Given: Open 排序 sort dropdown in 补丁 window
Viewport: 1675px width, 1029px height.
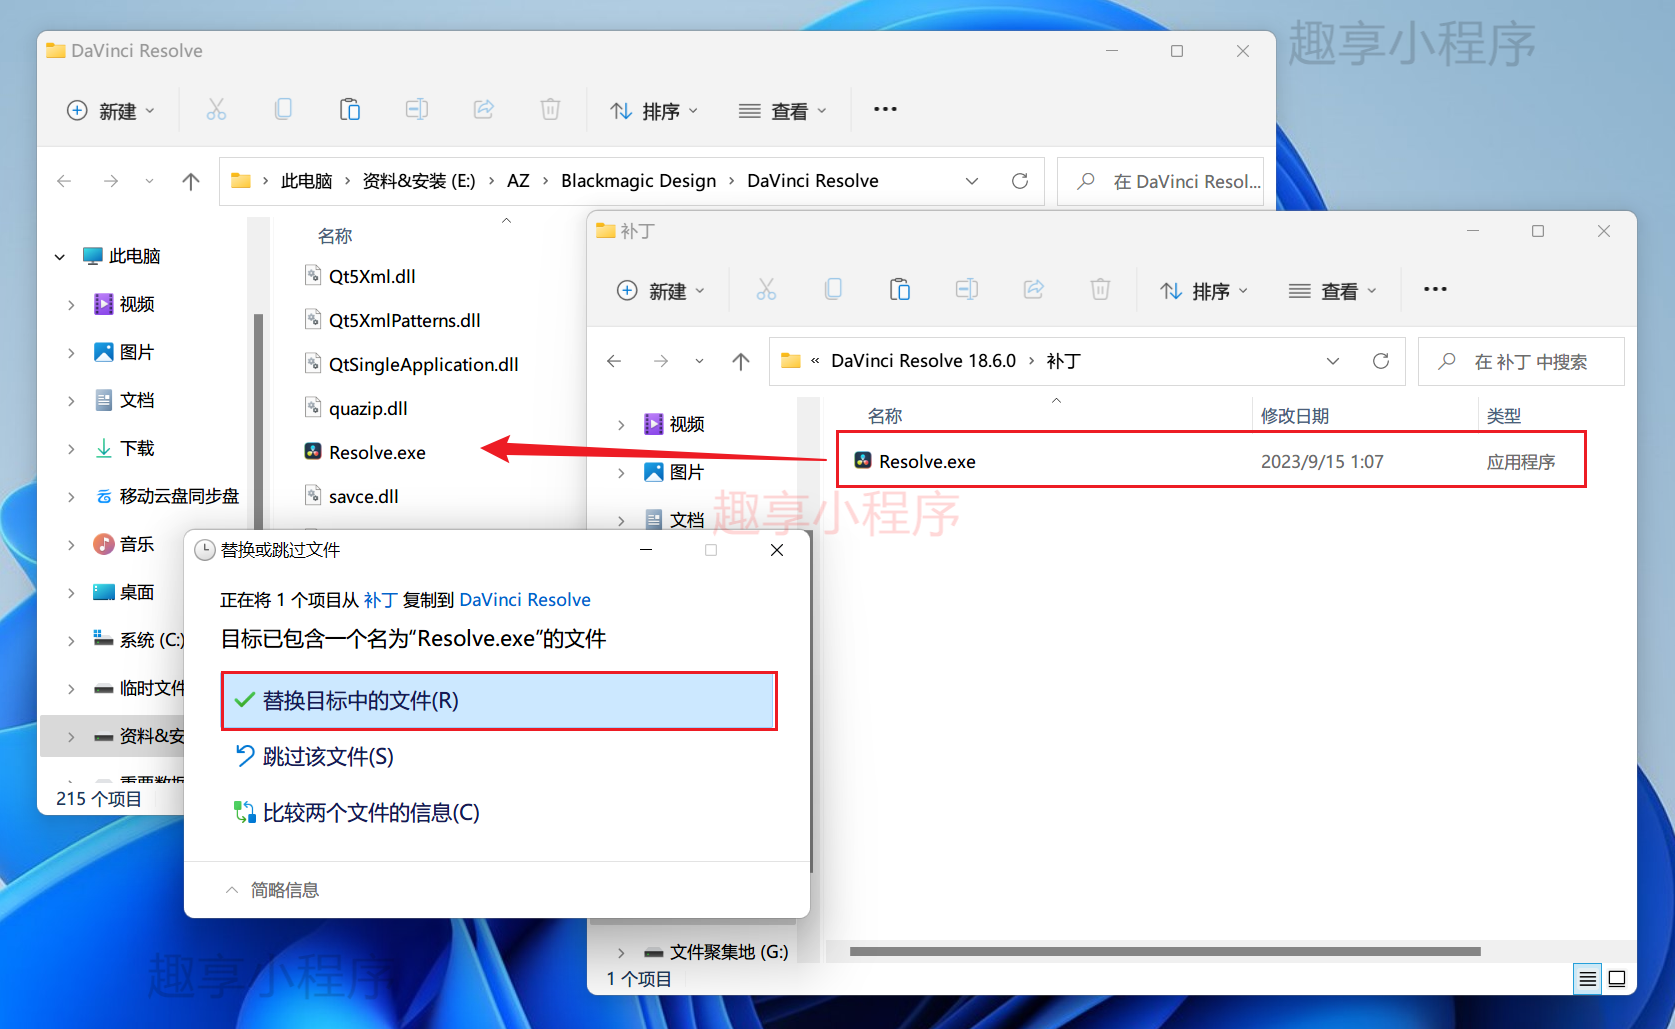Looking at the screenshot, I should pos(1205,291).
